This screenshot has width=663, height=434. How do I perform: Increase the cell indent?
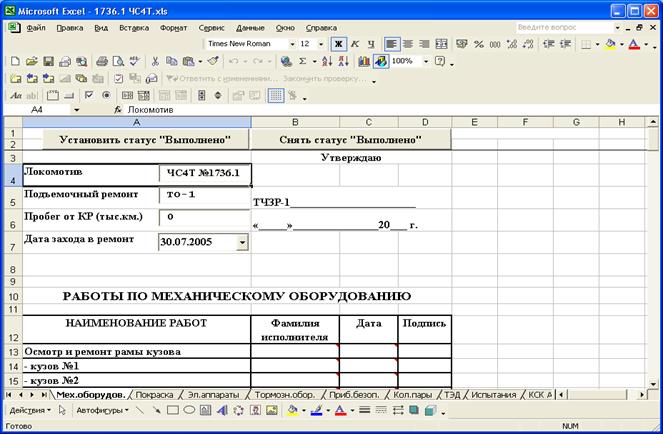pyautogui.click(x=565, y=44)
